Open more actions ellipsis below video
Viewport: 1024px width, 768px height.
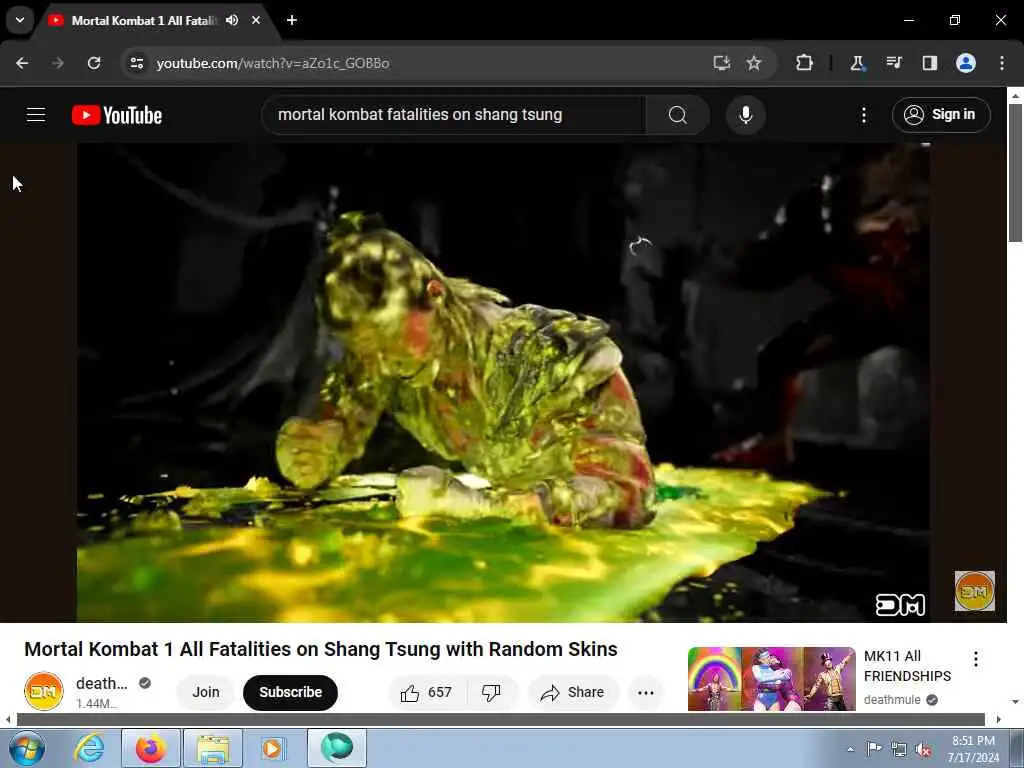tap(646, 692)
